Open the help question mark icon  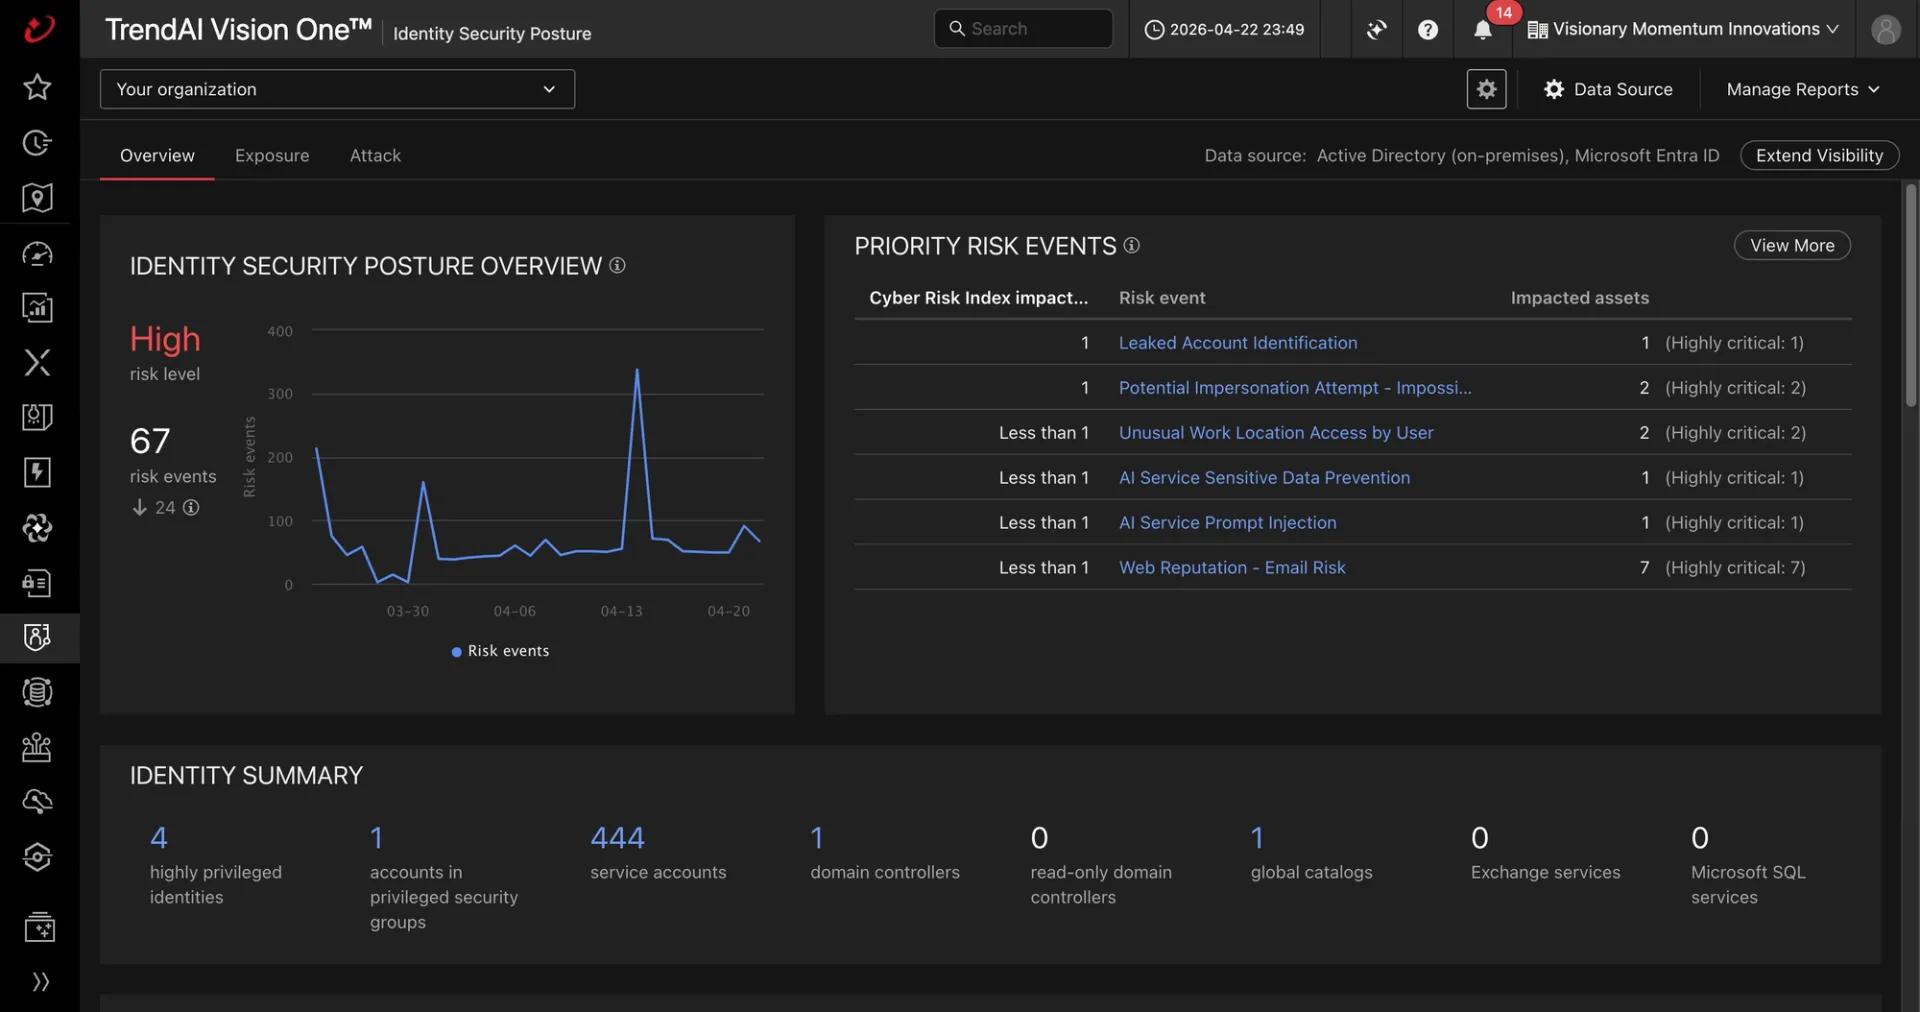pyautogui.click(x=1428, y=30)
